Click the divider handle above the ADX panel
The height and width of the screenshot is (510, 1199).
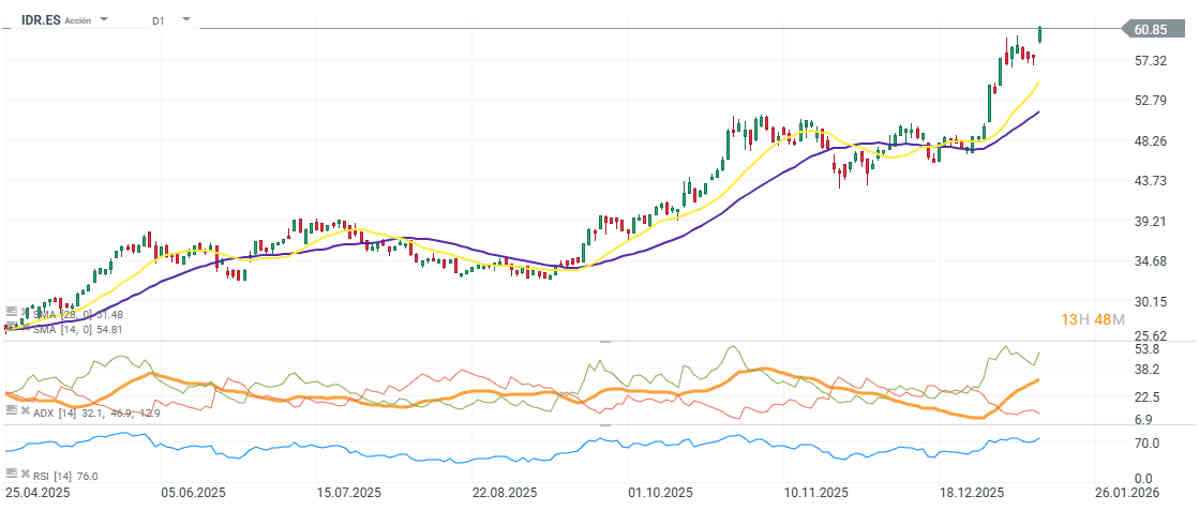(x=604, y=341)
